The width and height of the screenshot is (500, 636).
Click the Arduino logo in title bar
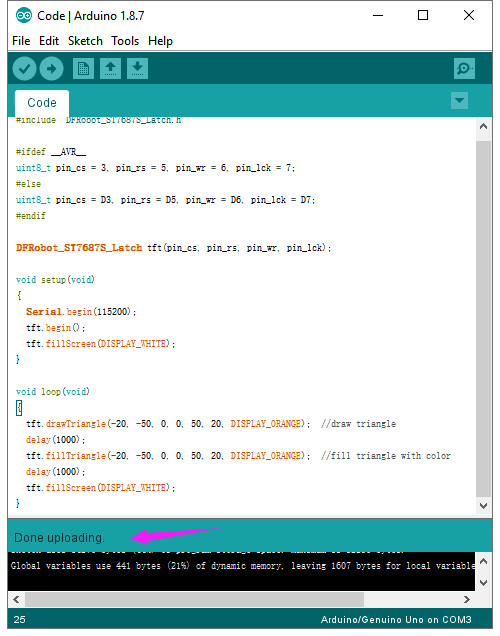[24, 15]
